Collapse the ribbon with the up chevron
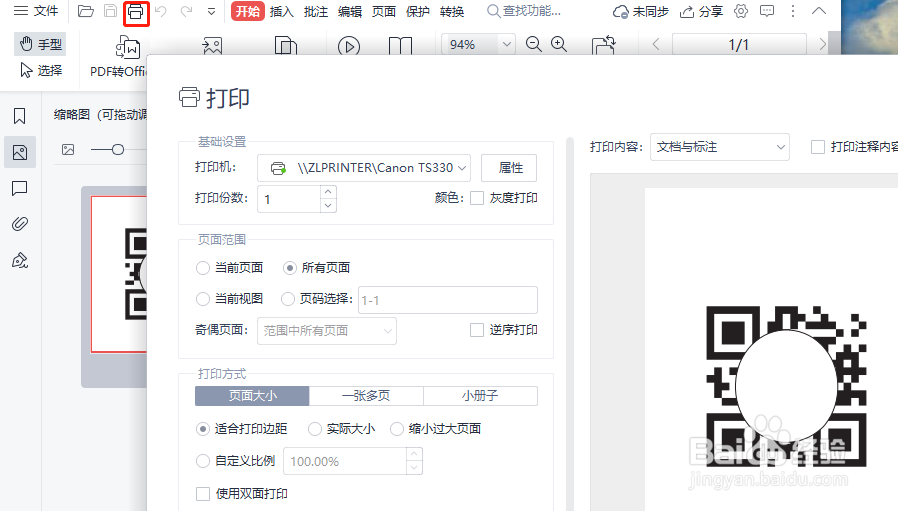898x511 pixels. point(819,11)
